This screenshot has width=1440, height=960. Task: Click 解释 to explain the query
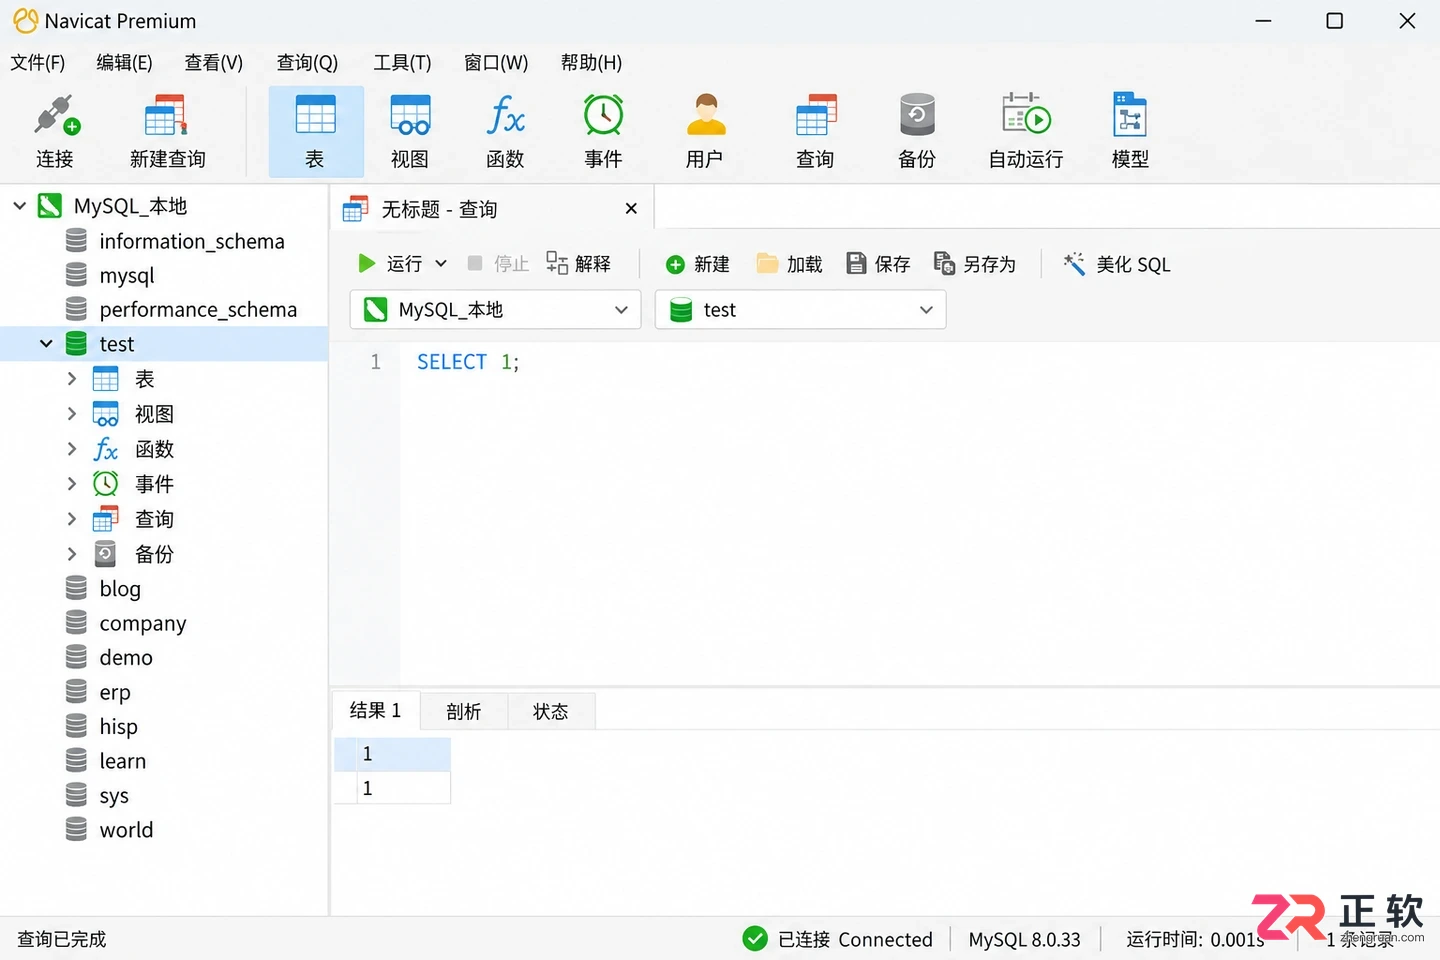(578, 264)
